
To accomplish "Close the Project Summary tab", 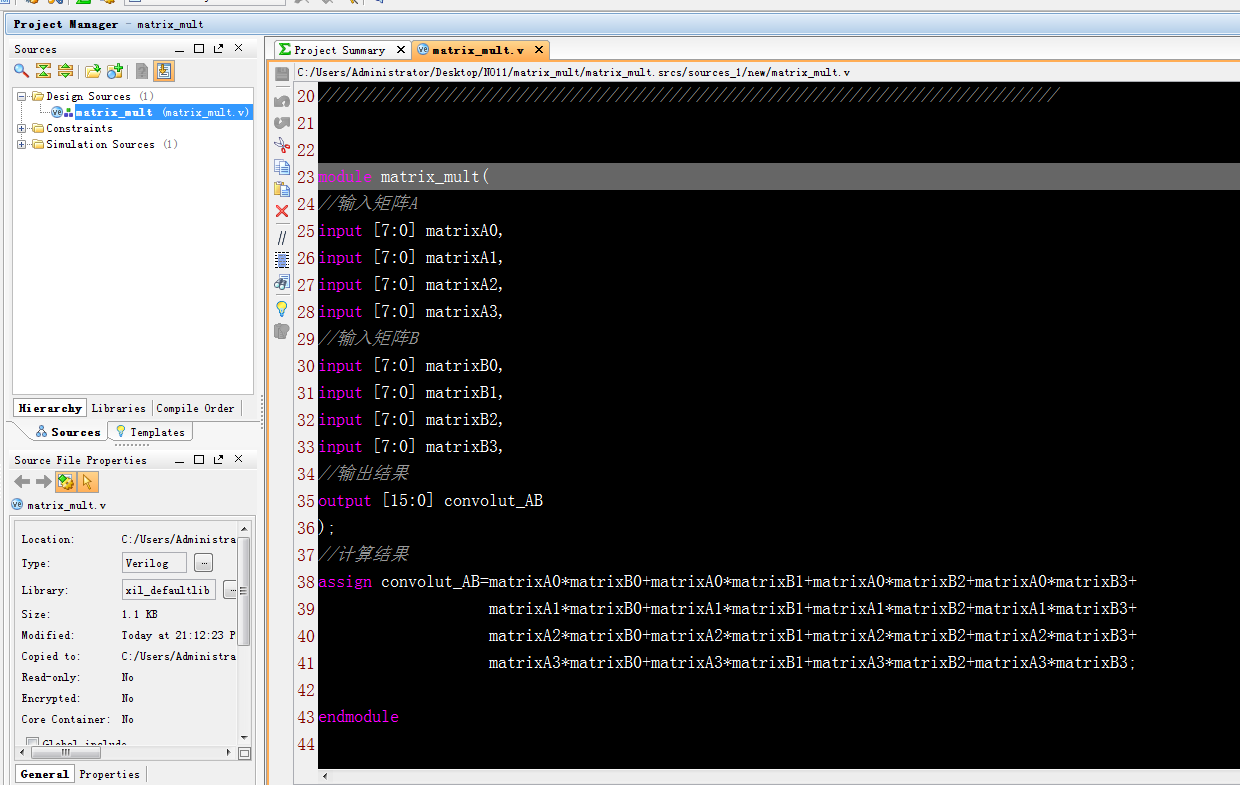I will coord(400,49).
